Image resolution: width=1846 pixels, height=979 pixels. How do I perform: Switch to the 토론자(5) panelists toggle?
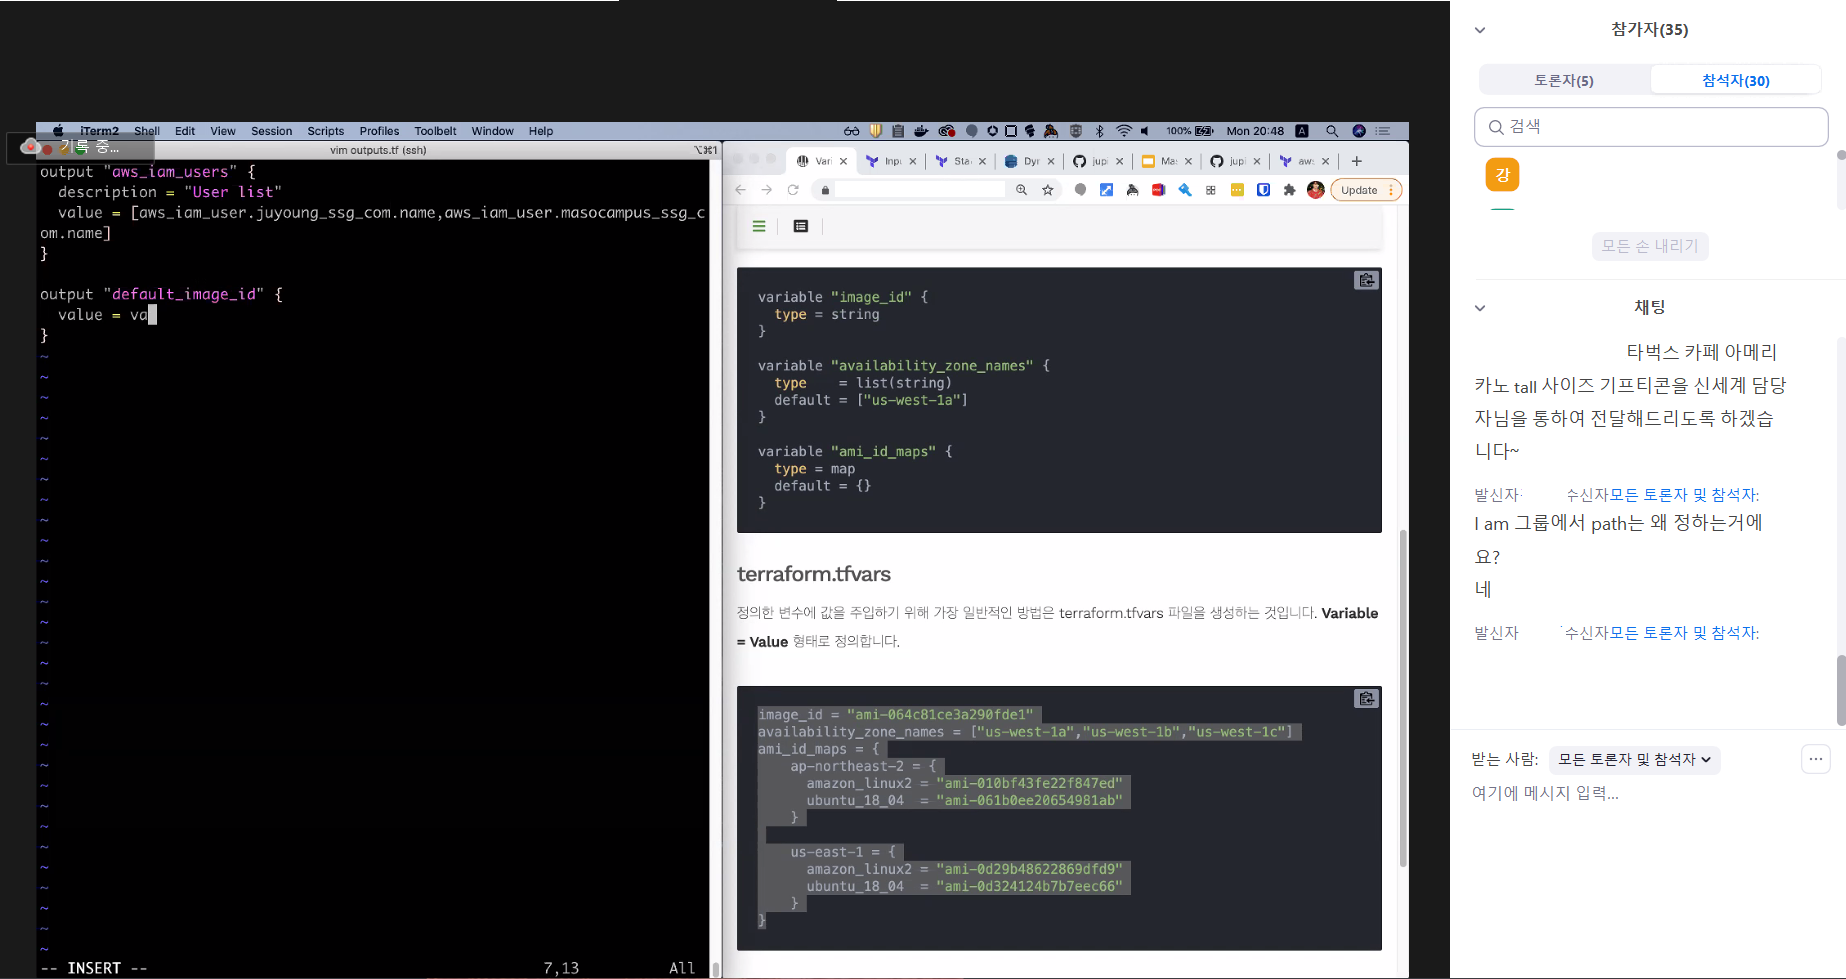pos(1564,80)
